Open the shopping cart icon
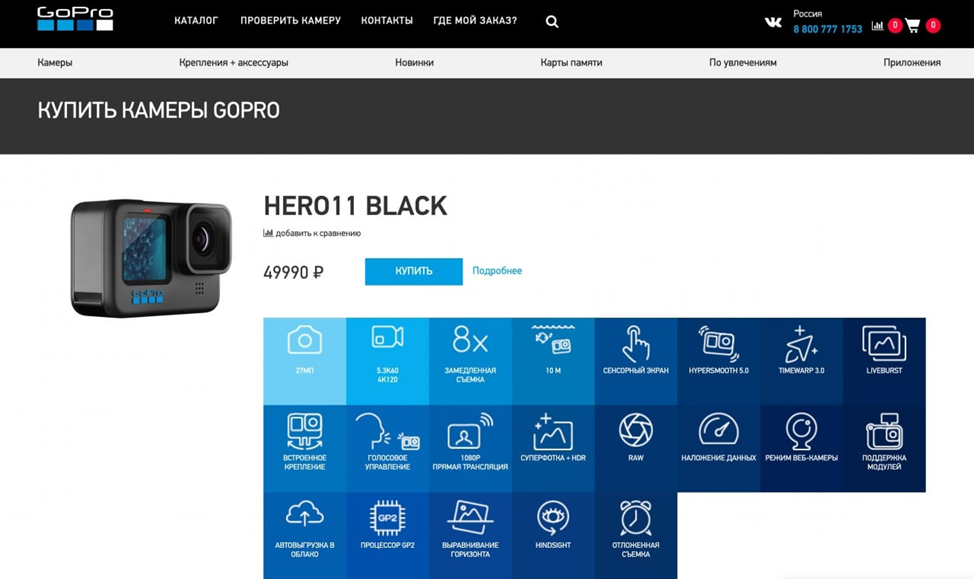The height and width of the screenshot is (579, 974). click(913, 25)
